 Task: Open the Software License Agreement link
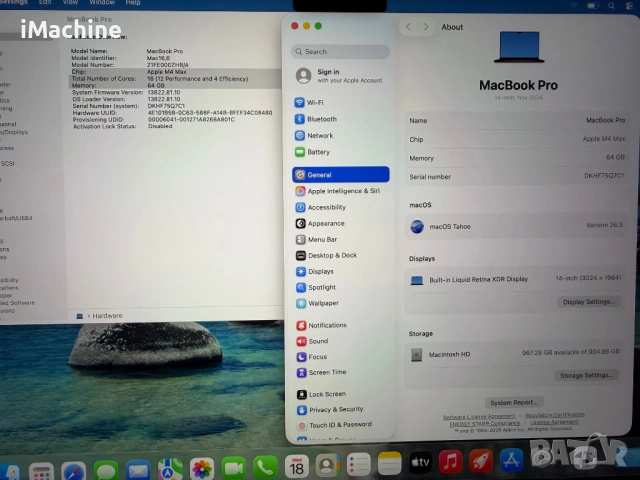coord(479,416)
